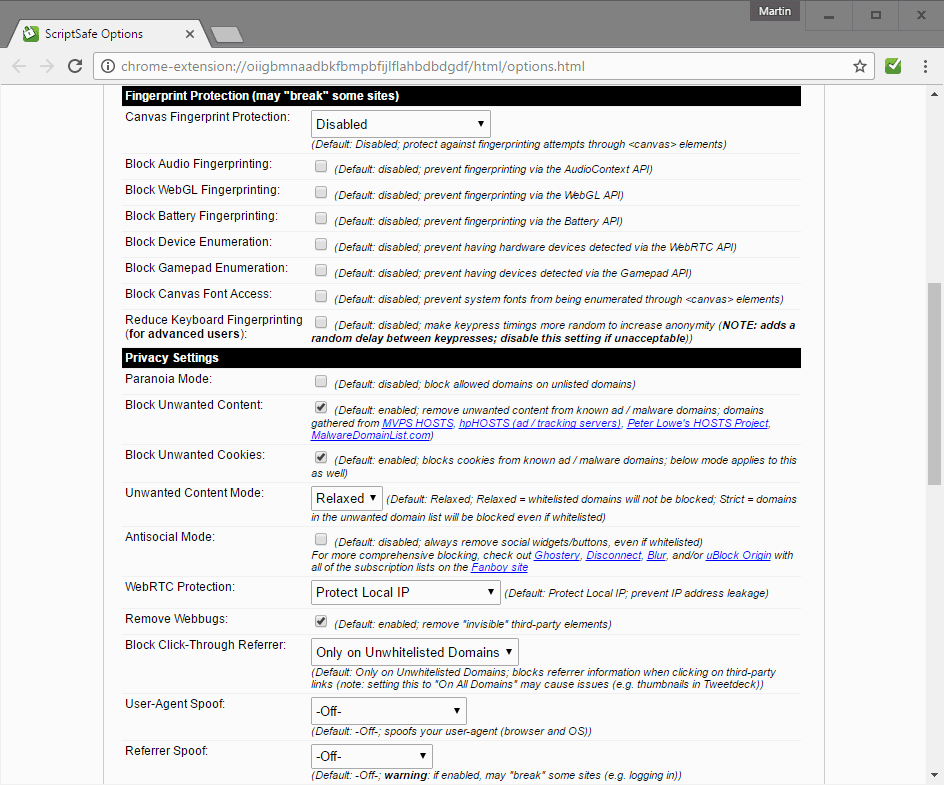This screenshot has width=944, height=785.
Task: Enable Block Audio Fingerprinting
Action: pos(320,166)
